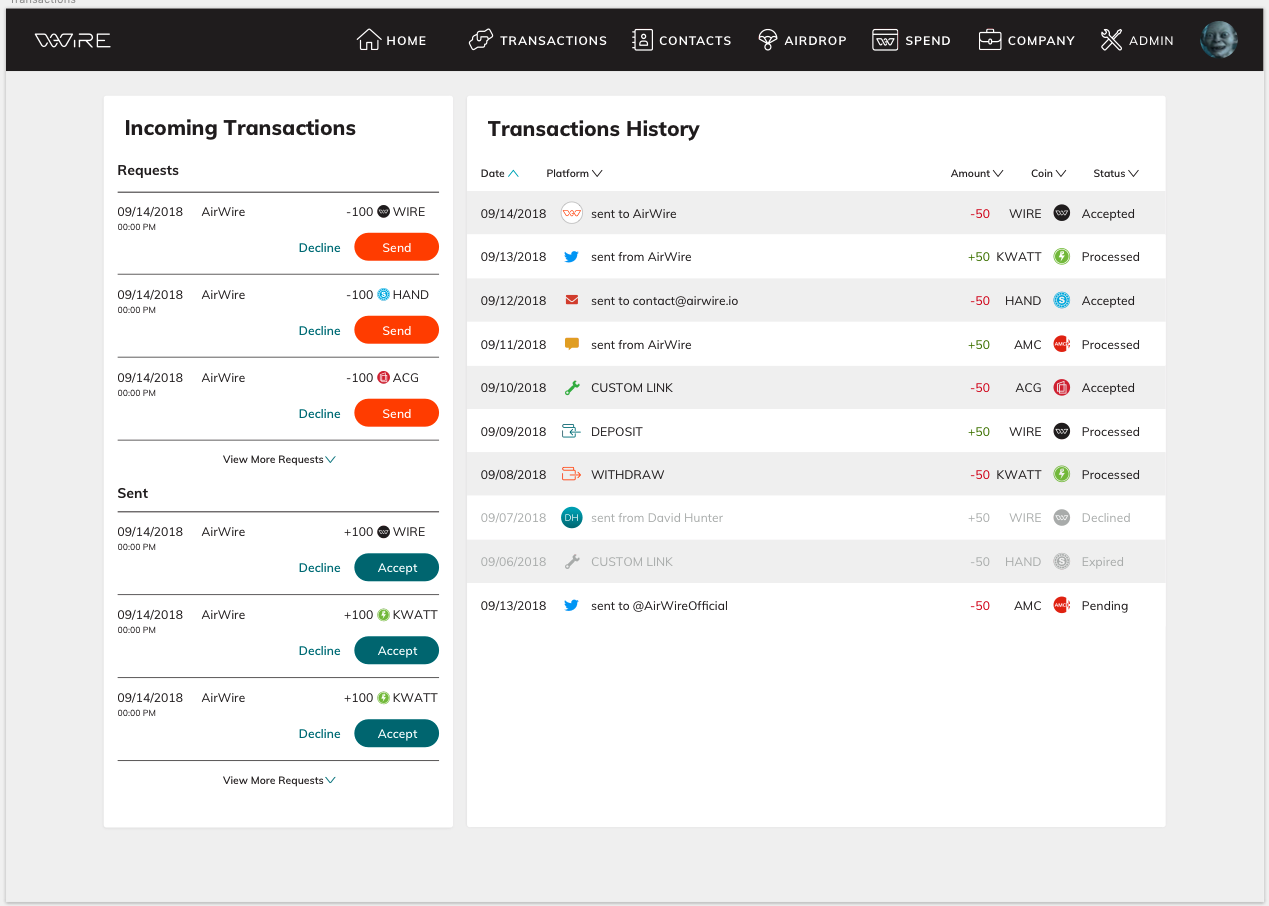Screen dimensions: 1269x906
Task: Click the gray wrench icon on 09/06/2018 row
Action: click(572, 562)
